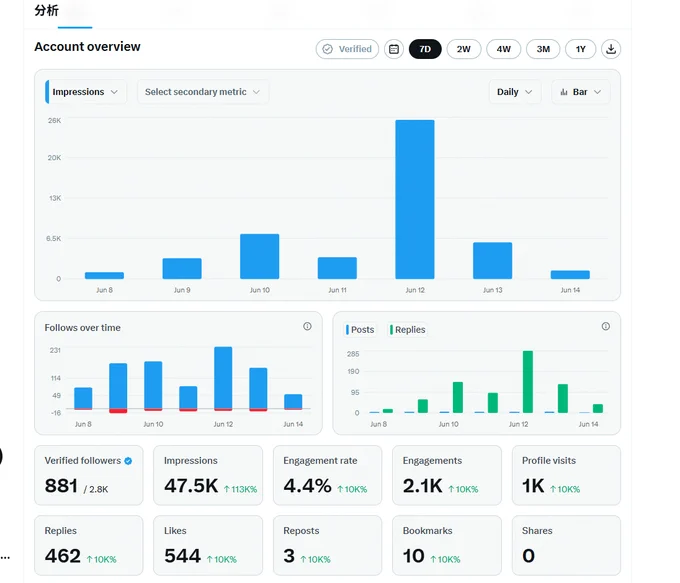Select the Jun 10 impressions bar
The width and height of the screenshot is (680, 583).
pyautogui.click(x=259, y=256)
